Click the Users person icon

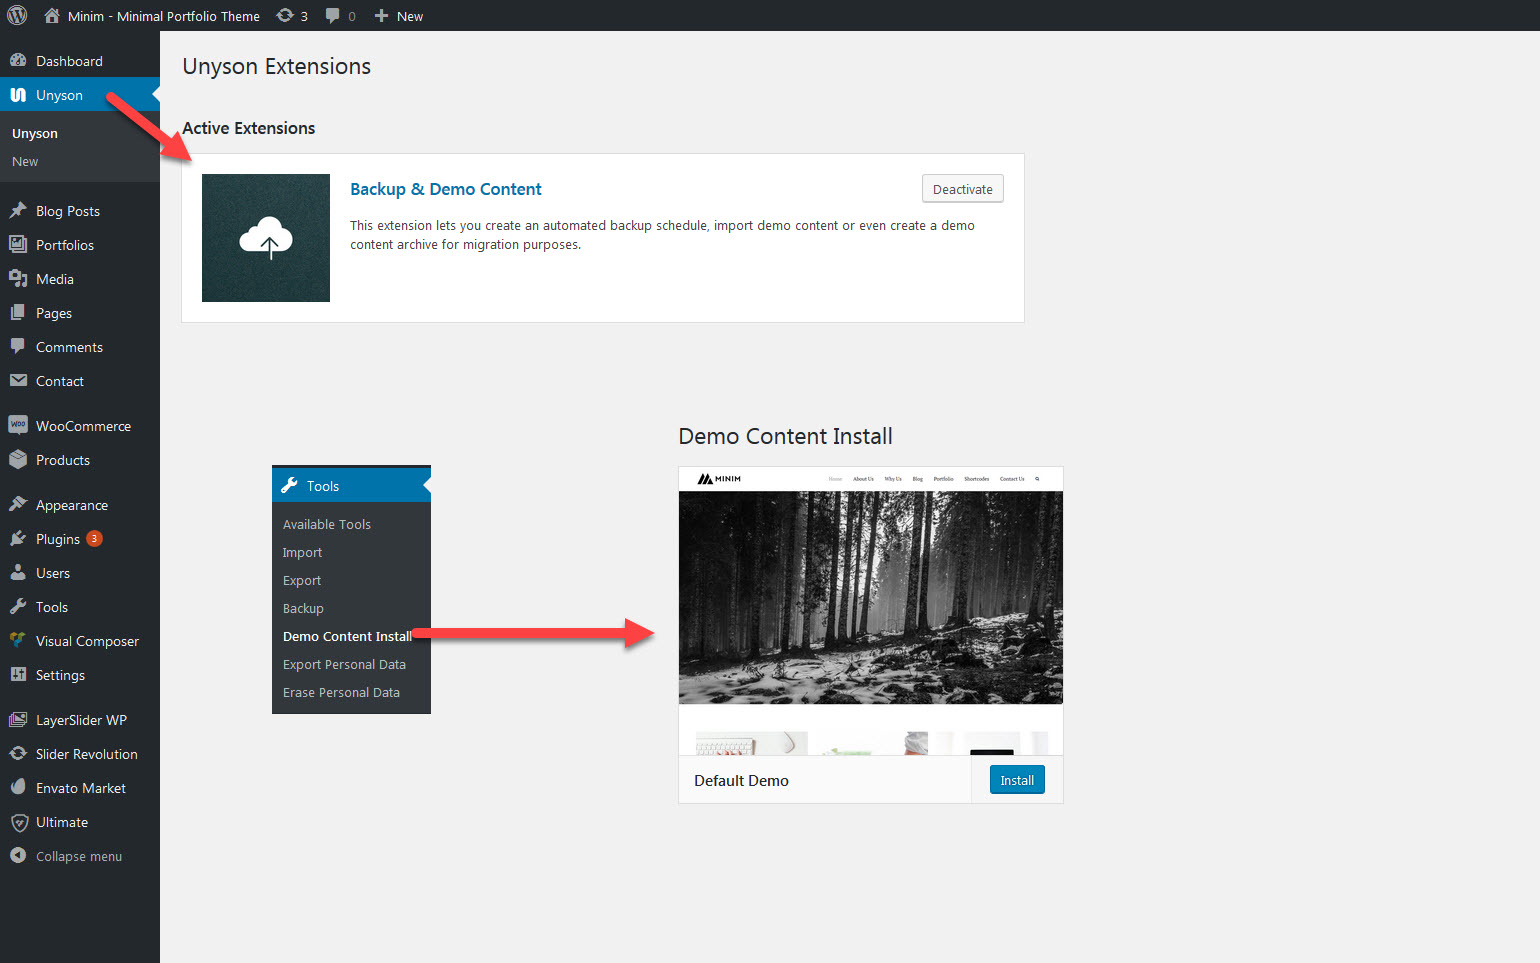pyautogui.click(x=18, y=573)
